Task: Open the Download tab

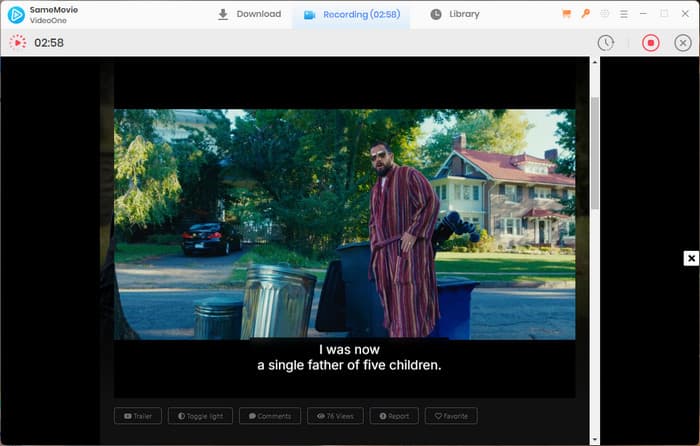Action: (x=249, y=14)
